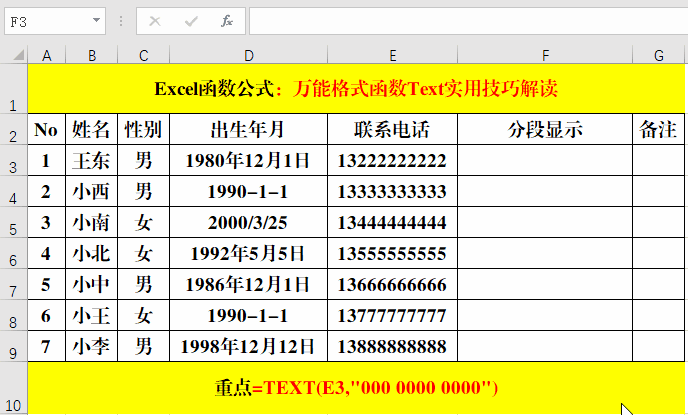Select phone cell '13888888888'
Viewport: 688px width, 415px height.
coord(392,347)
